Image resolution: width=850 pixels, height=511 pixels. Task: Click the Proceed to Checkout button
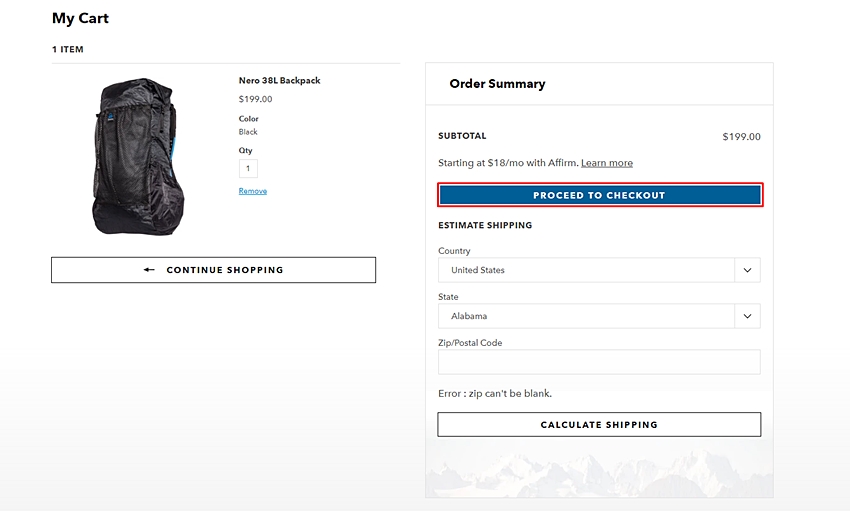pos(600,195)
